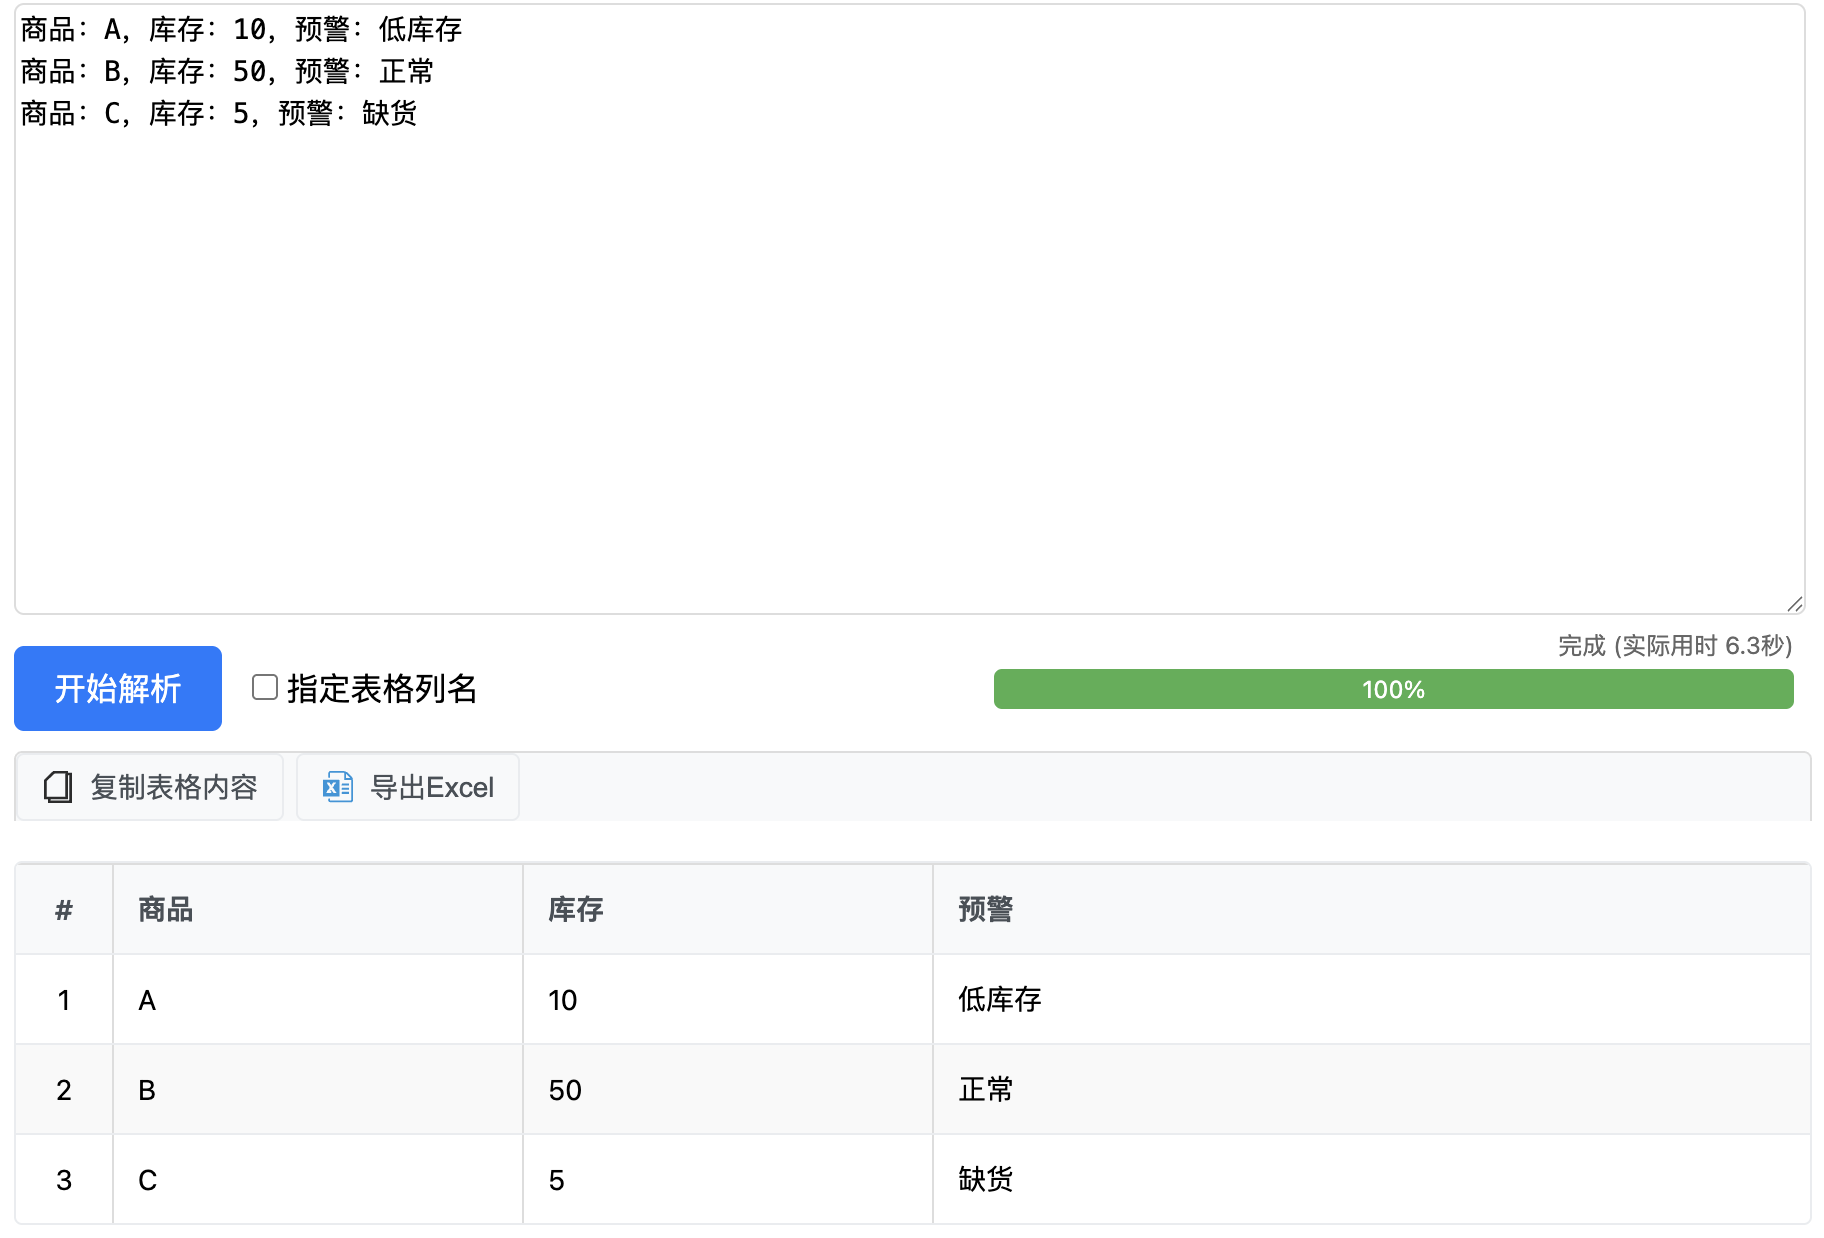Click the first input line about 商品 A

point(241,30)
